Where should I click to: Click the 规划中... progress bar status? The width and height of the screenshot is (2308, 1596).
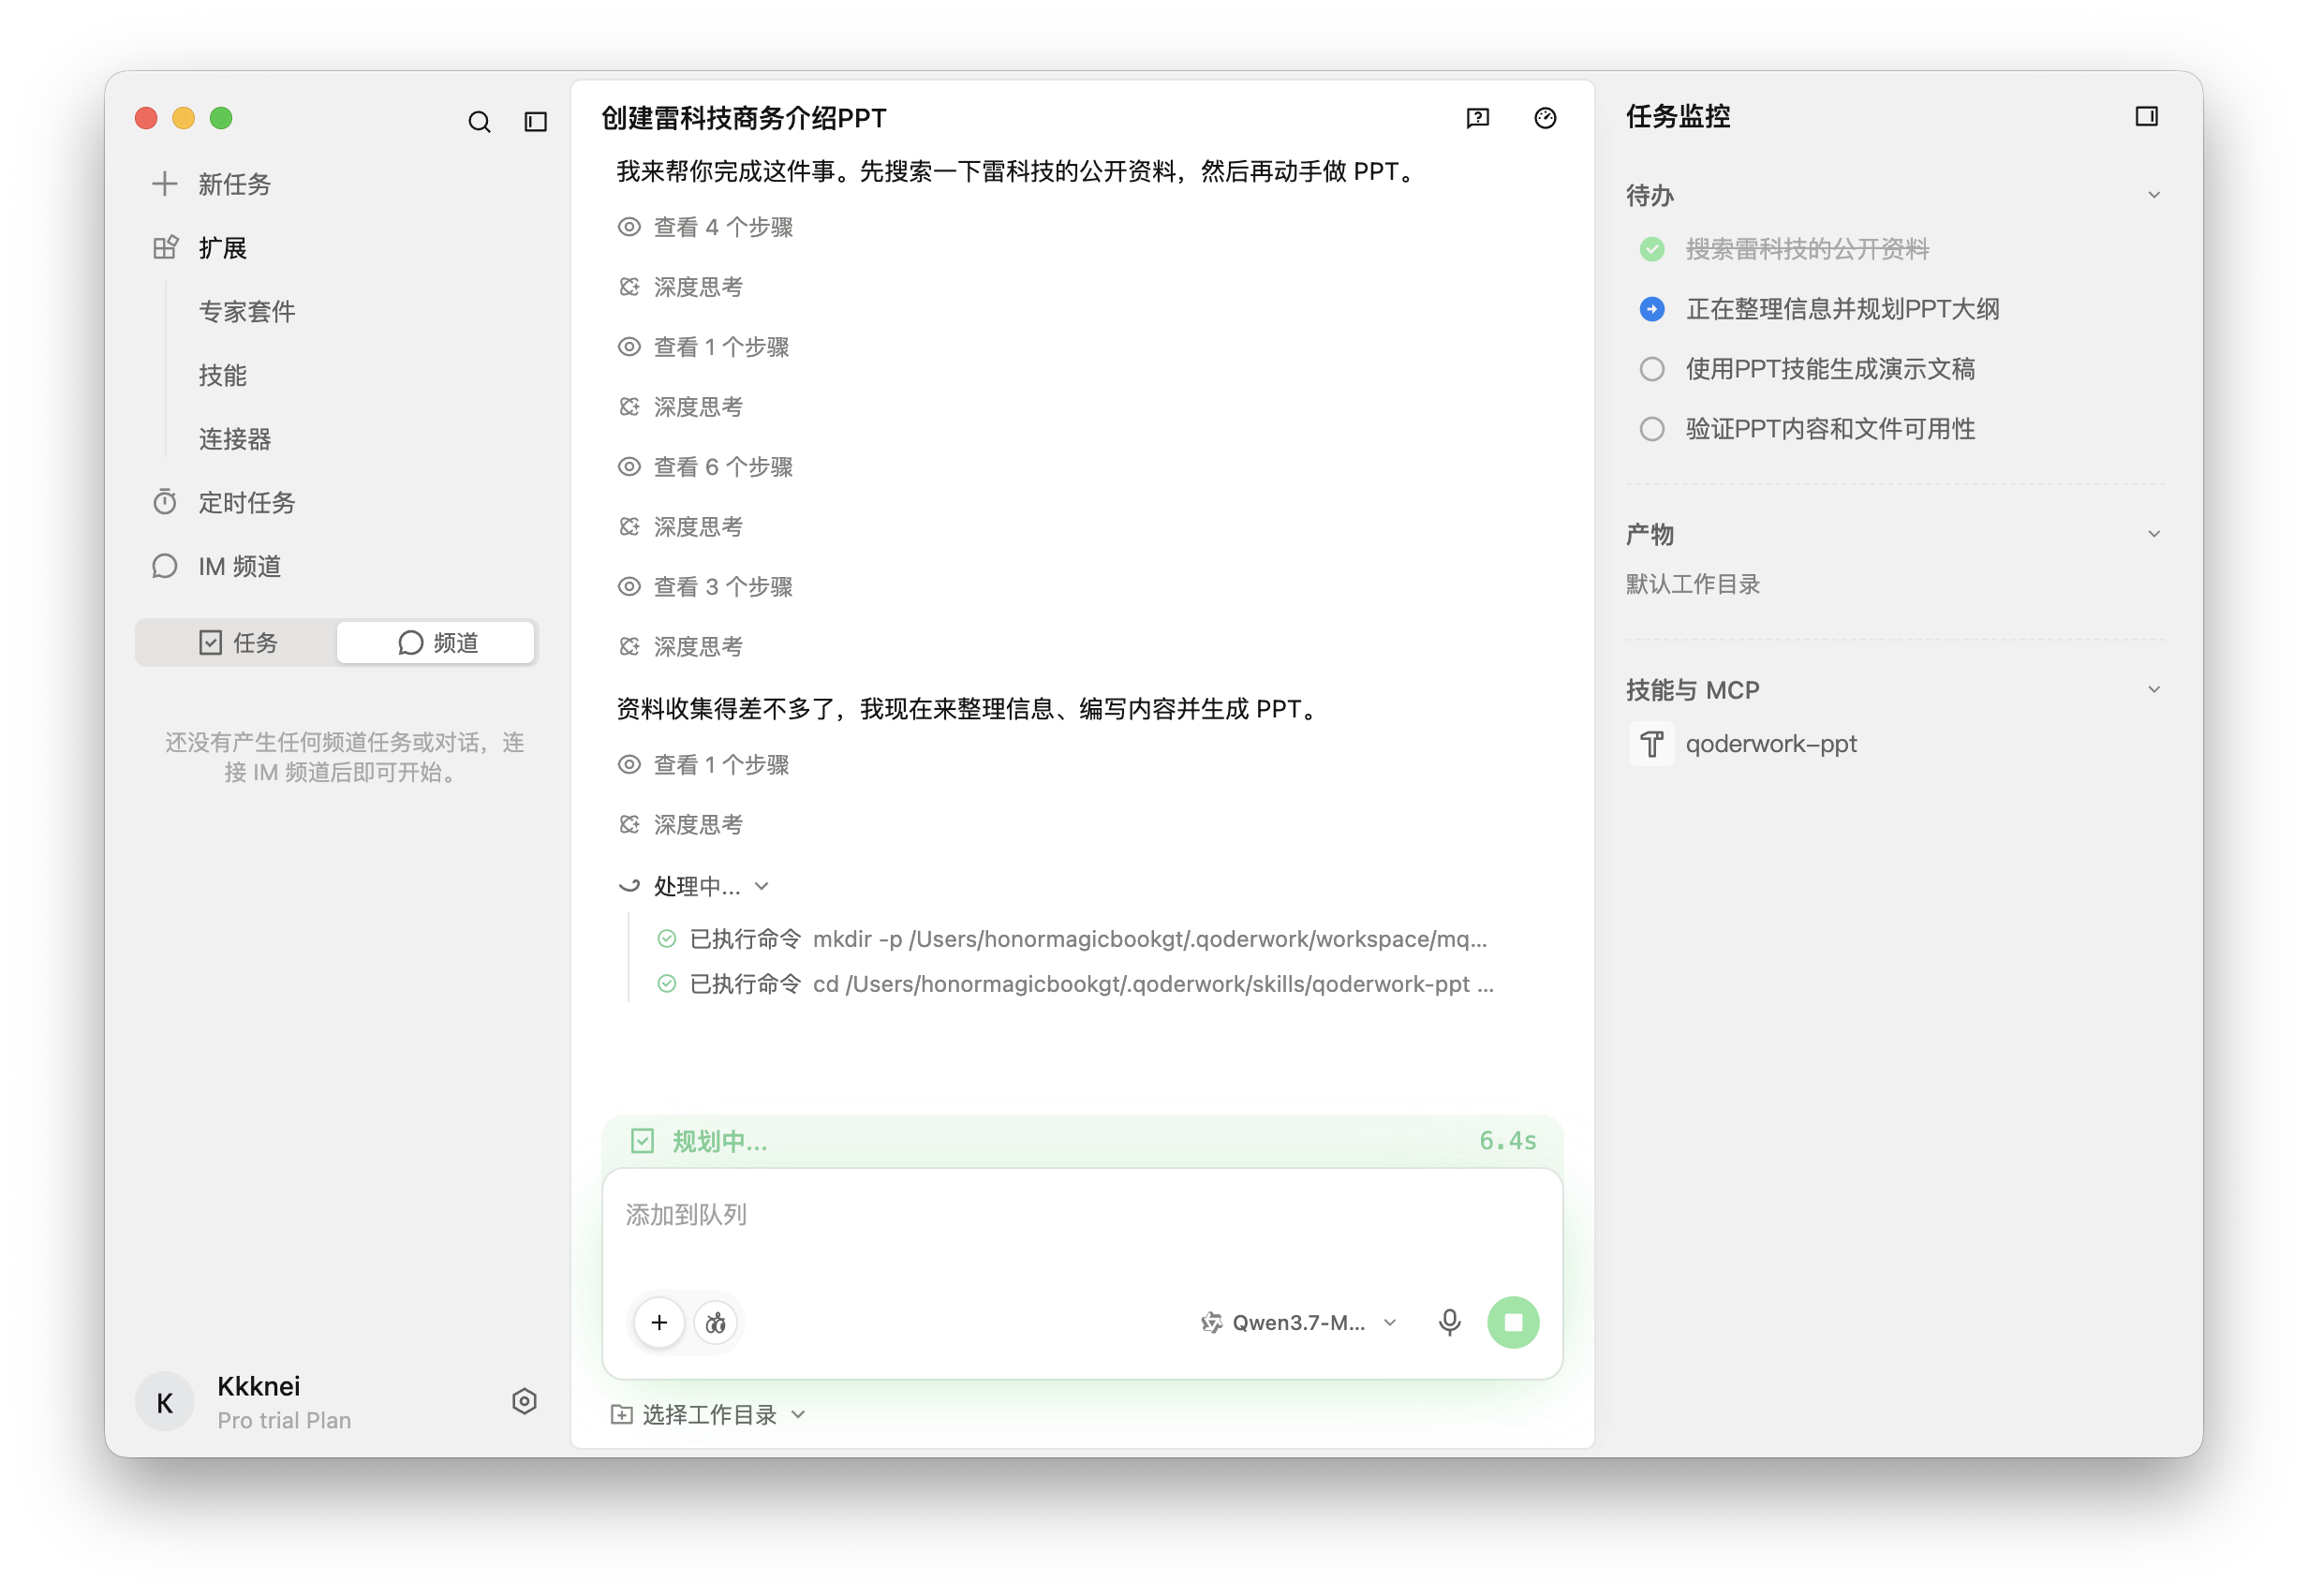point(720,1141)
